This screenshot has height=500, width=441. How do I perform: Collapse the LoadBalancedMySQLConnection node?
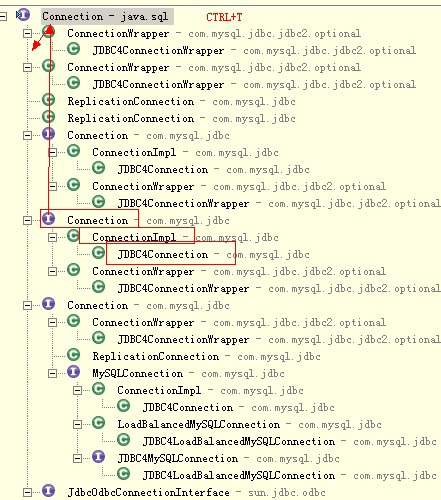click(x=77, y=424)
